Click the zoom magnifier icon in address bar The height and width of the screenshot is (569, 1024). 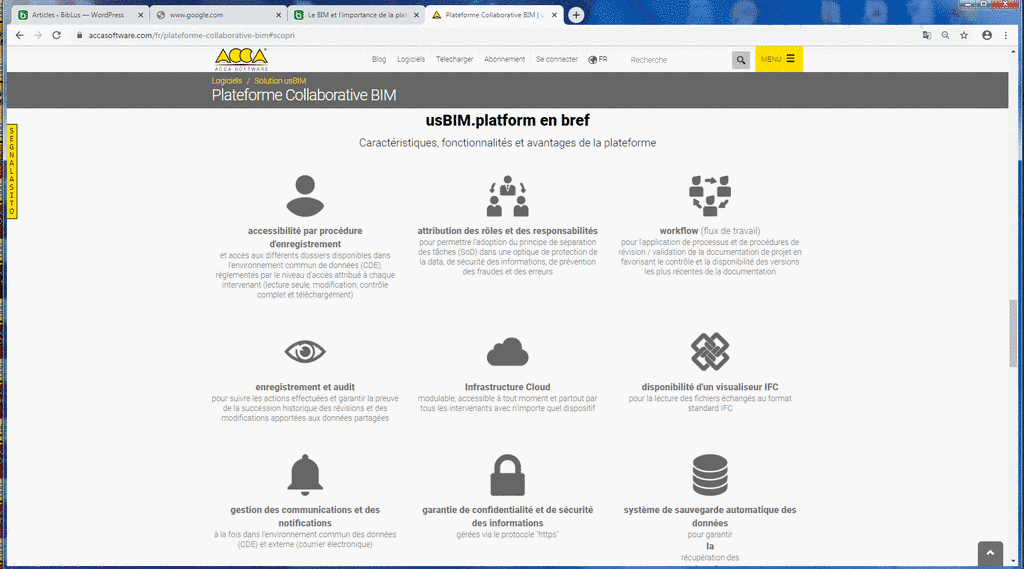click(945, 35)
